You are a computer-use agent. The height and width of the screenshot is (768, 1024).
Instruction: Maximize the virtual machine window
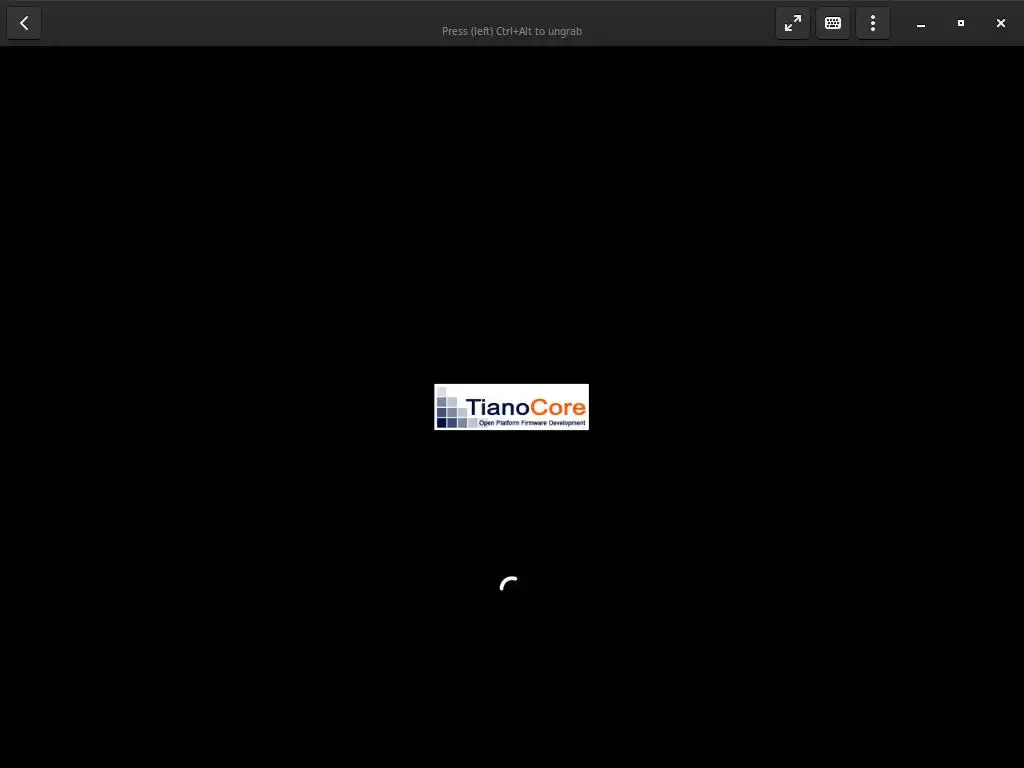click(x=961, y=24)
